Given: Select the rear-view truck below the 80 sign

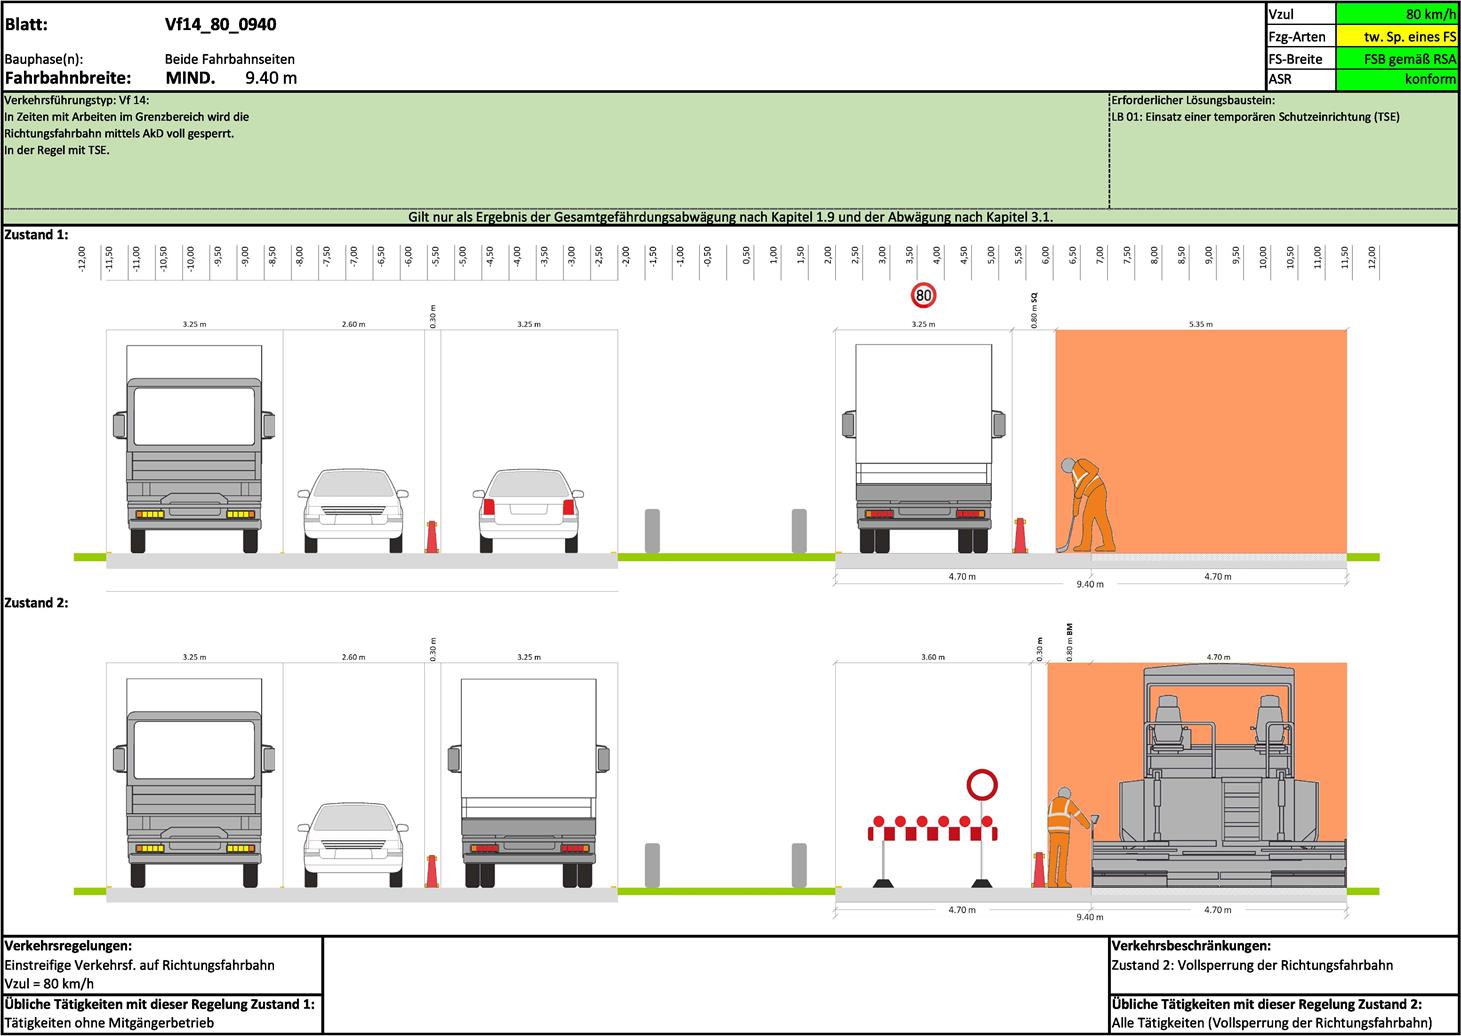Looking at the screenshot, I should point(923,449).
